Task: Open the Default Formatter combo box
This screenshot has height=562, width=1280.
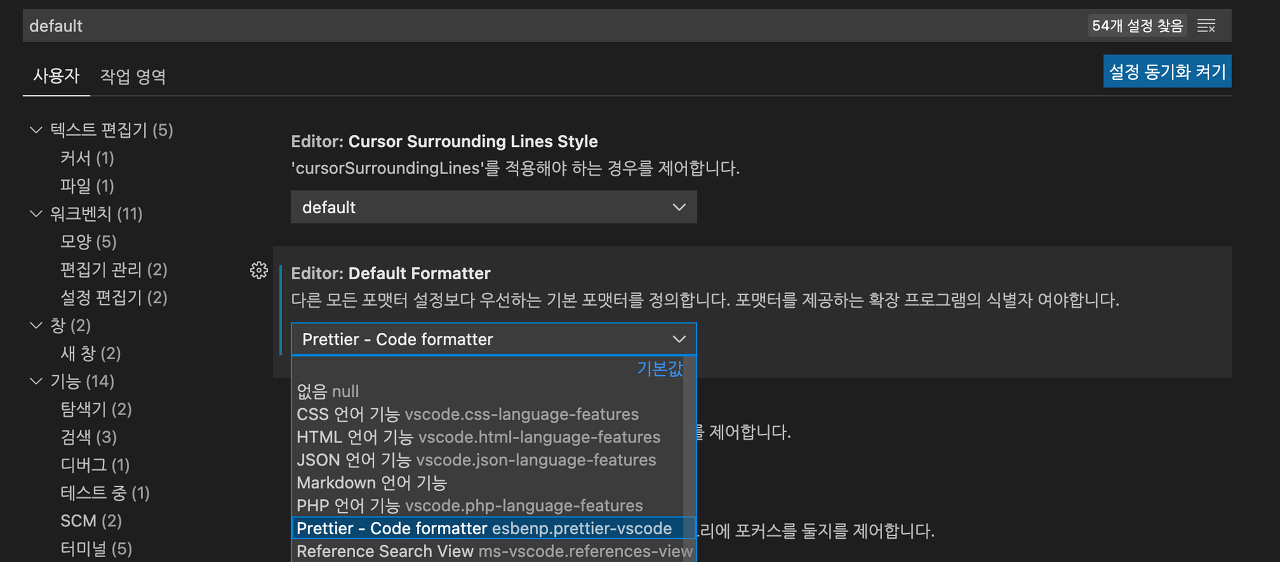Action: (494, 339)
